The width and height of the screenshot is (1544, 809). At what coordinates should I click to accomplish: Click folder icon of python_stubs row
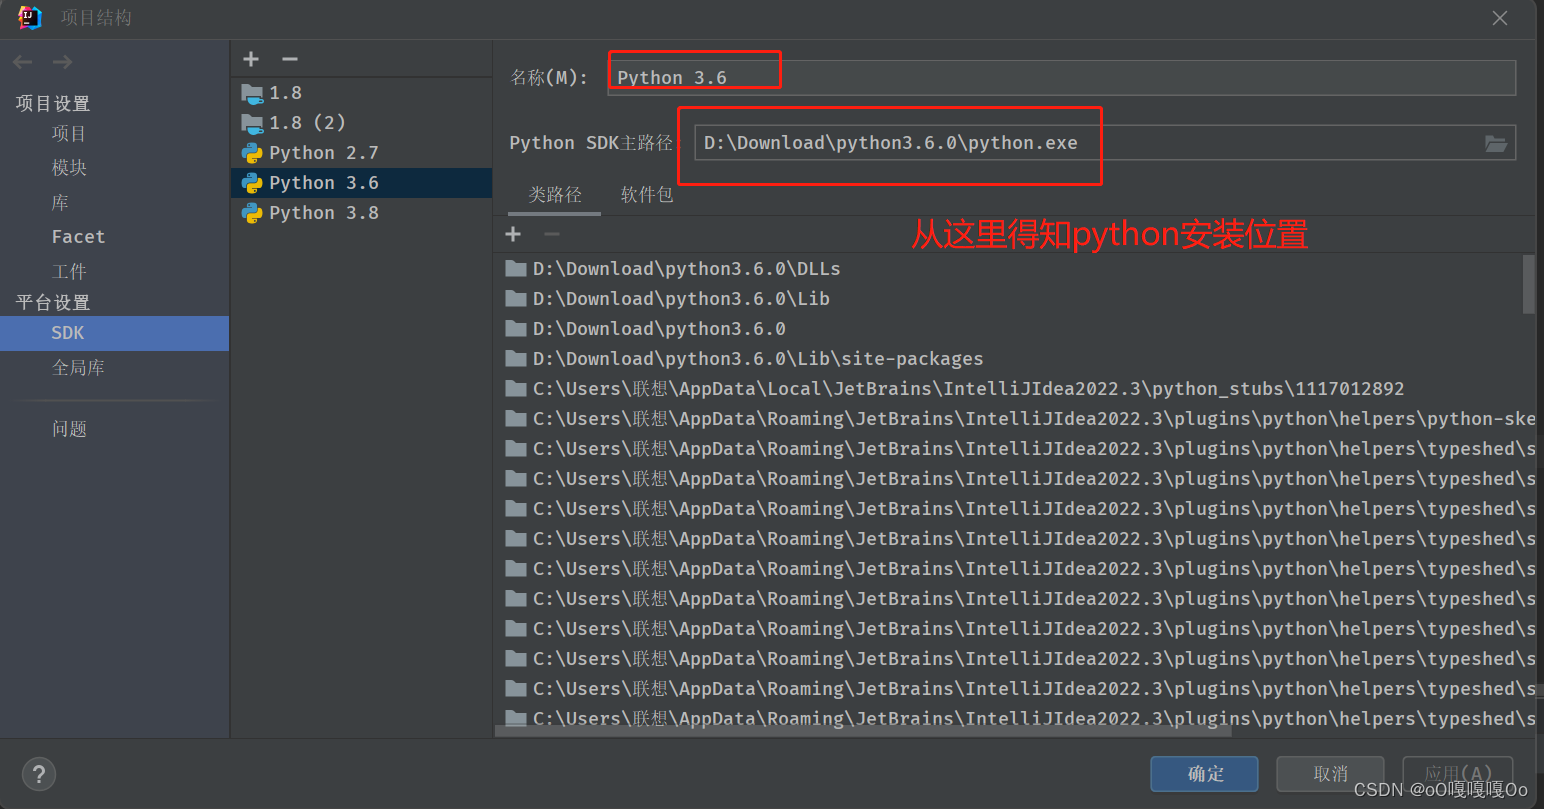(x=516, y=389)
